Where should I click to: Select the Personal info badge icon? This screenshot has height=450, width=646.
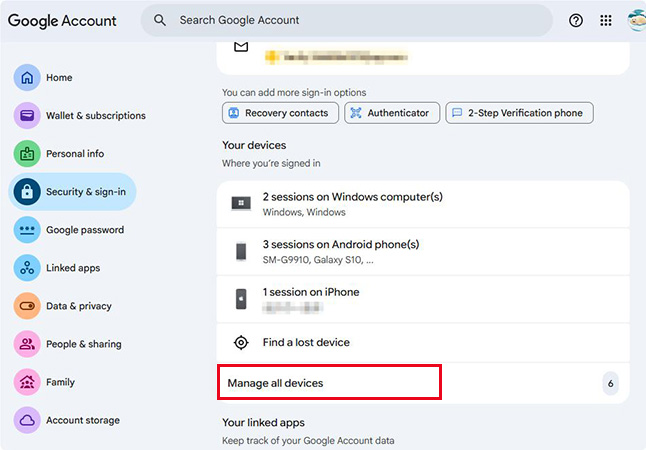coord(27,154)
